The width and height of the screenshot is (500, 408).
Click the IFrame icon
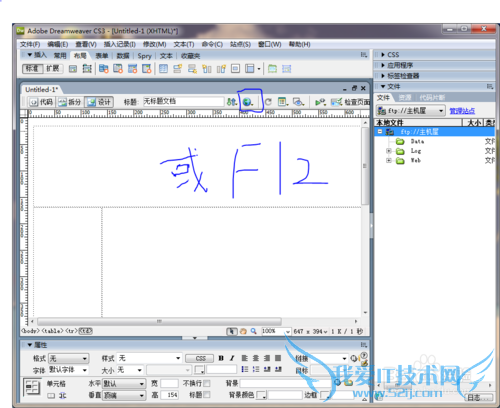pos(235,69)
